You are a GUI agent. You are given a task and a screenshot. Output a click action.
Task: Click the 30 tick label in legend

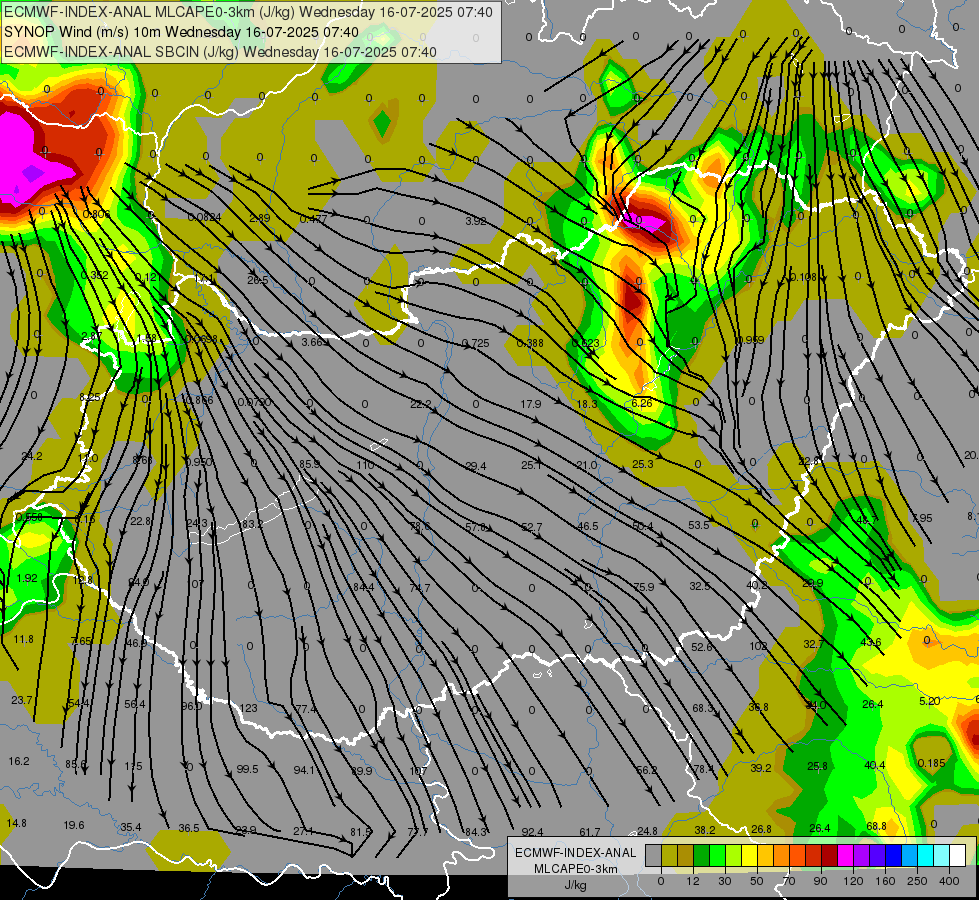(x=725, y=881)
